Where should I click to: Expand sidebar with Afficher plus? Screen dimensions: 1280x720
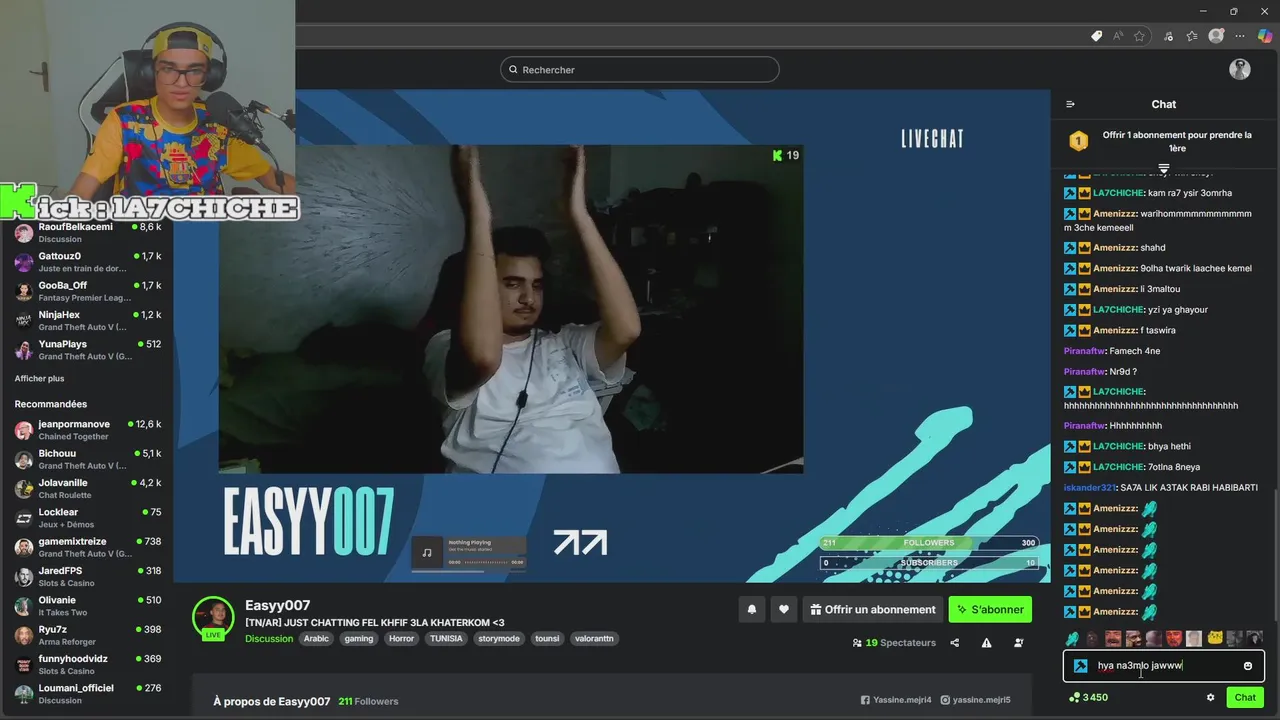tap(39, 379)
